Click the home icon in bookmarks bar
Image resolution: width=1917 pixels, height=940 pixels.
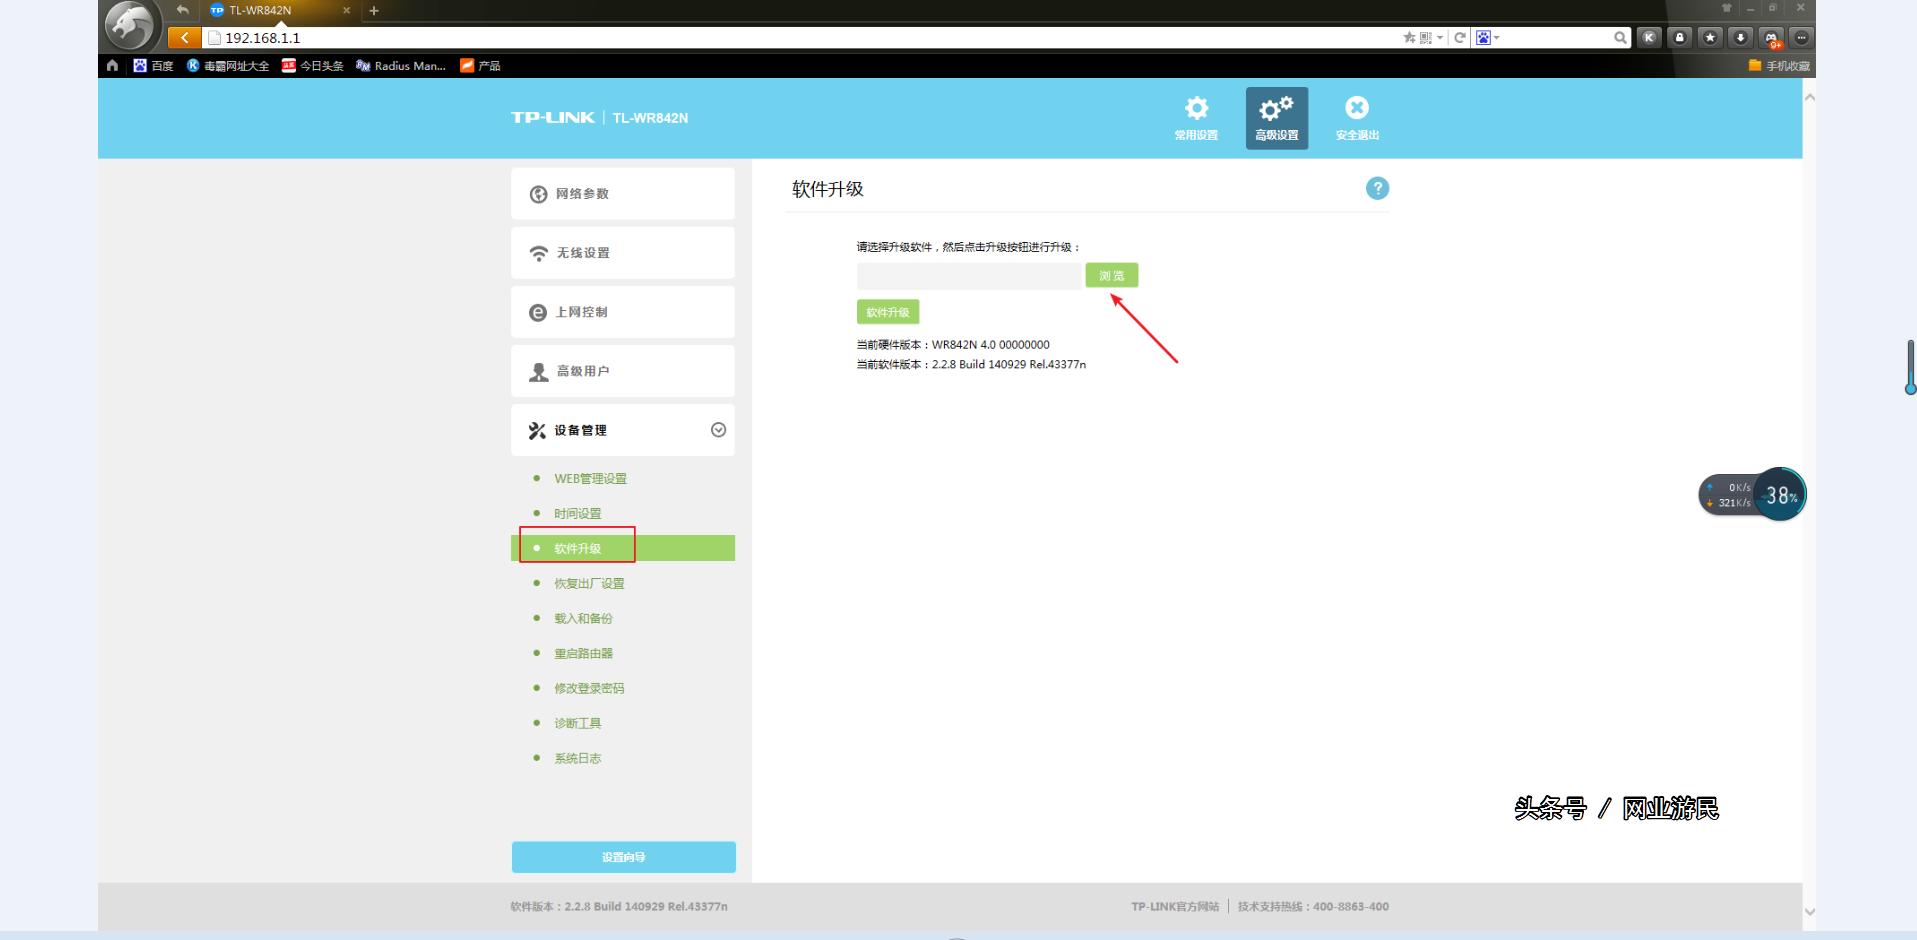(112, 66)
